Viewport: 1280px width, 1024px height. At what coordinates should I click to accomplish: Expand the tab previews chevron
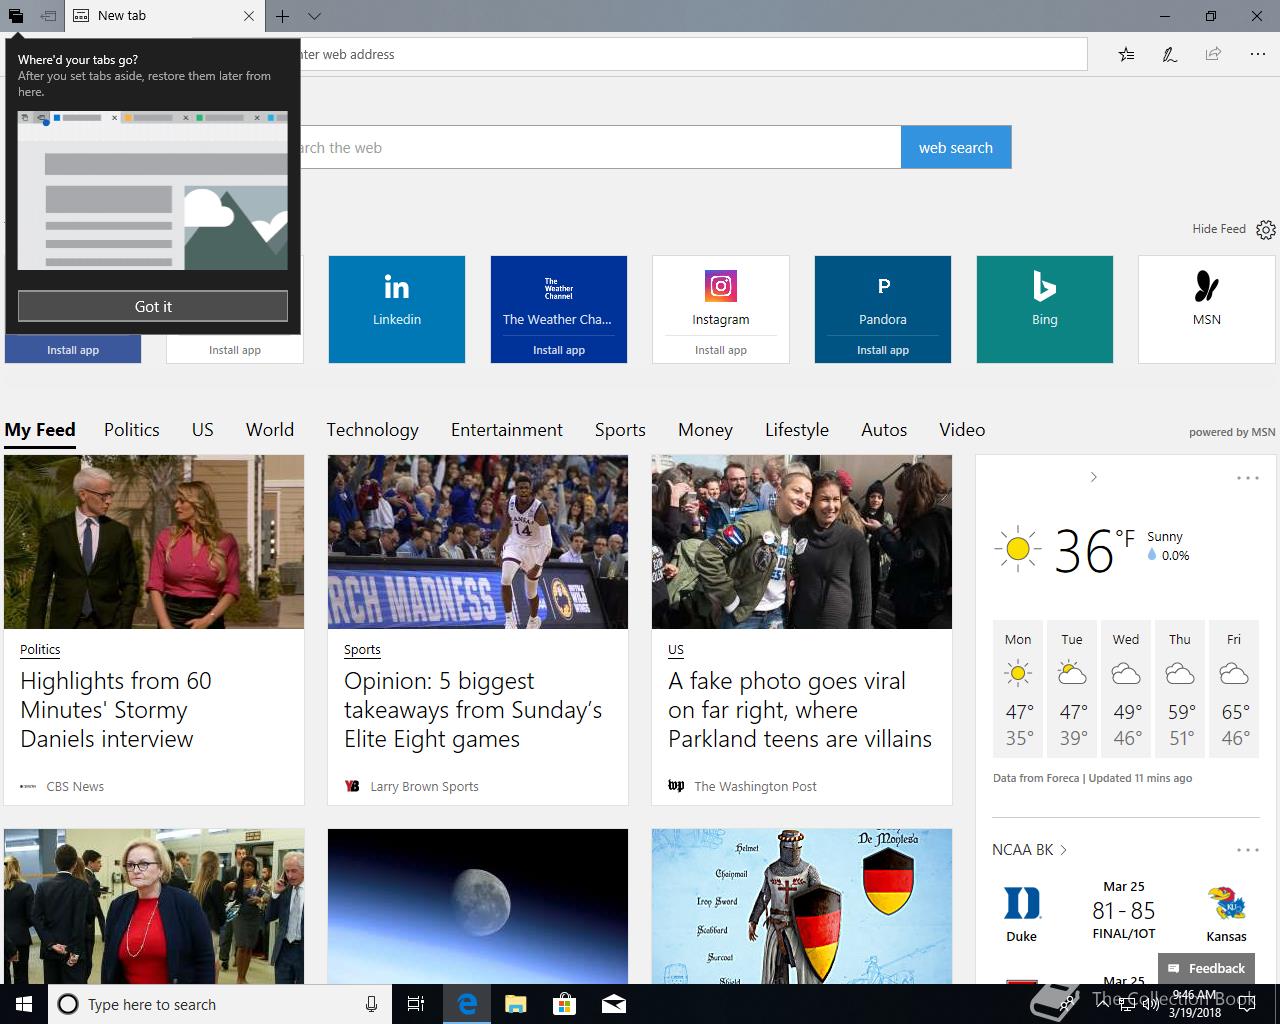coord(314,16)
